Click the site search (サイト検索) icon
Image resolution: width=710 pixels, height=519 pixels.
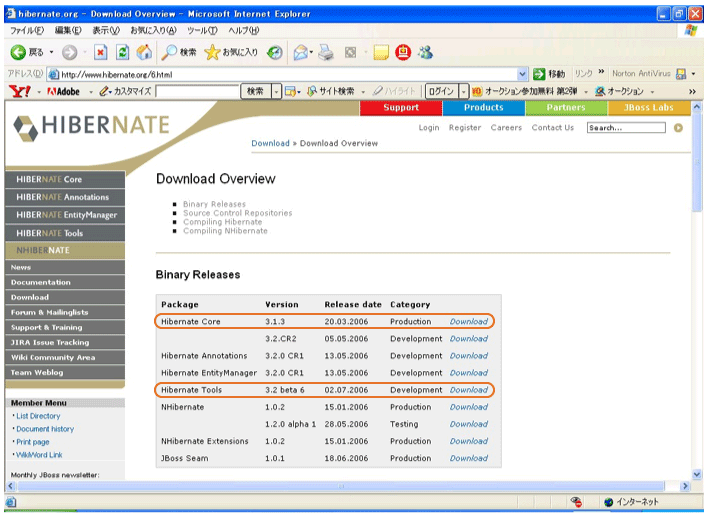[x=312, y=91]
